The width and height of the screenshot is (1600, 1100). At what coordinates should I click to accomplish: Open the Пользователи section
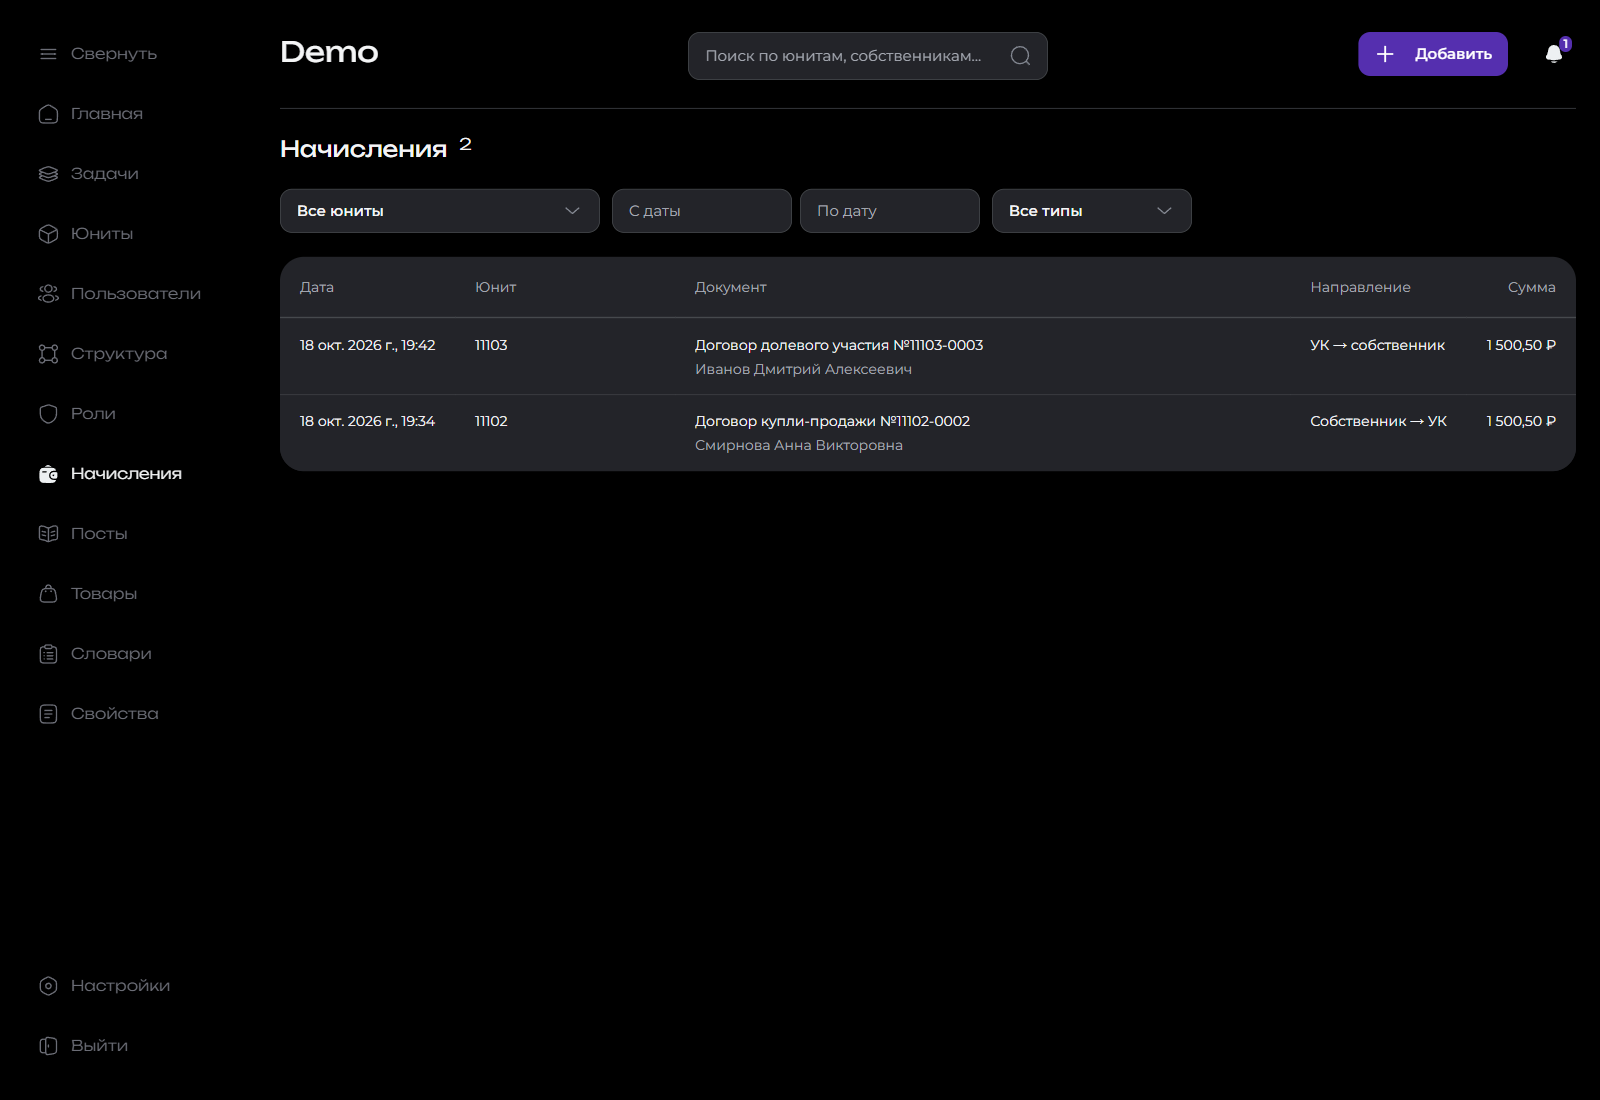(x=136, y=294)
